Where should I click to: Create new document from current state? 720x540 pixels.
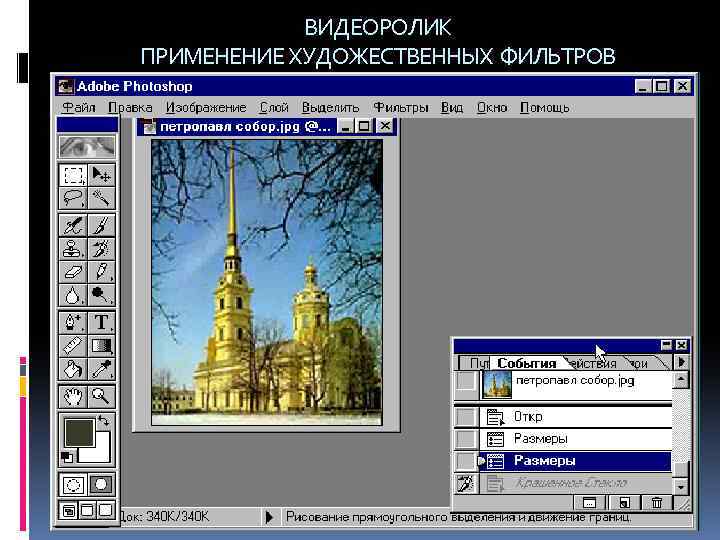[x=589, y=503]
